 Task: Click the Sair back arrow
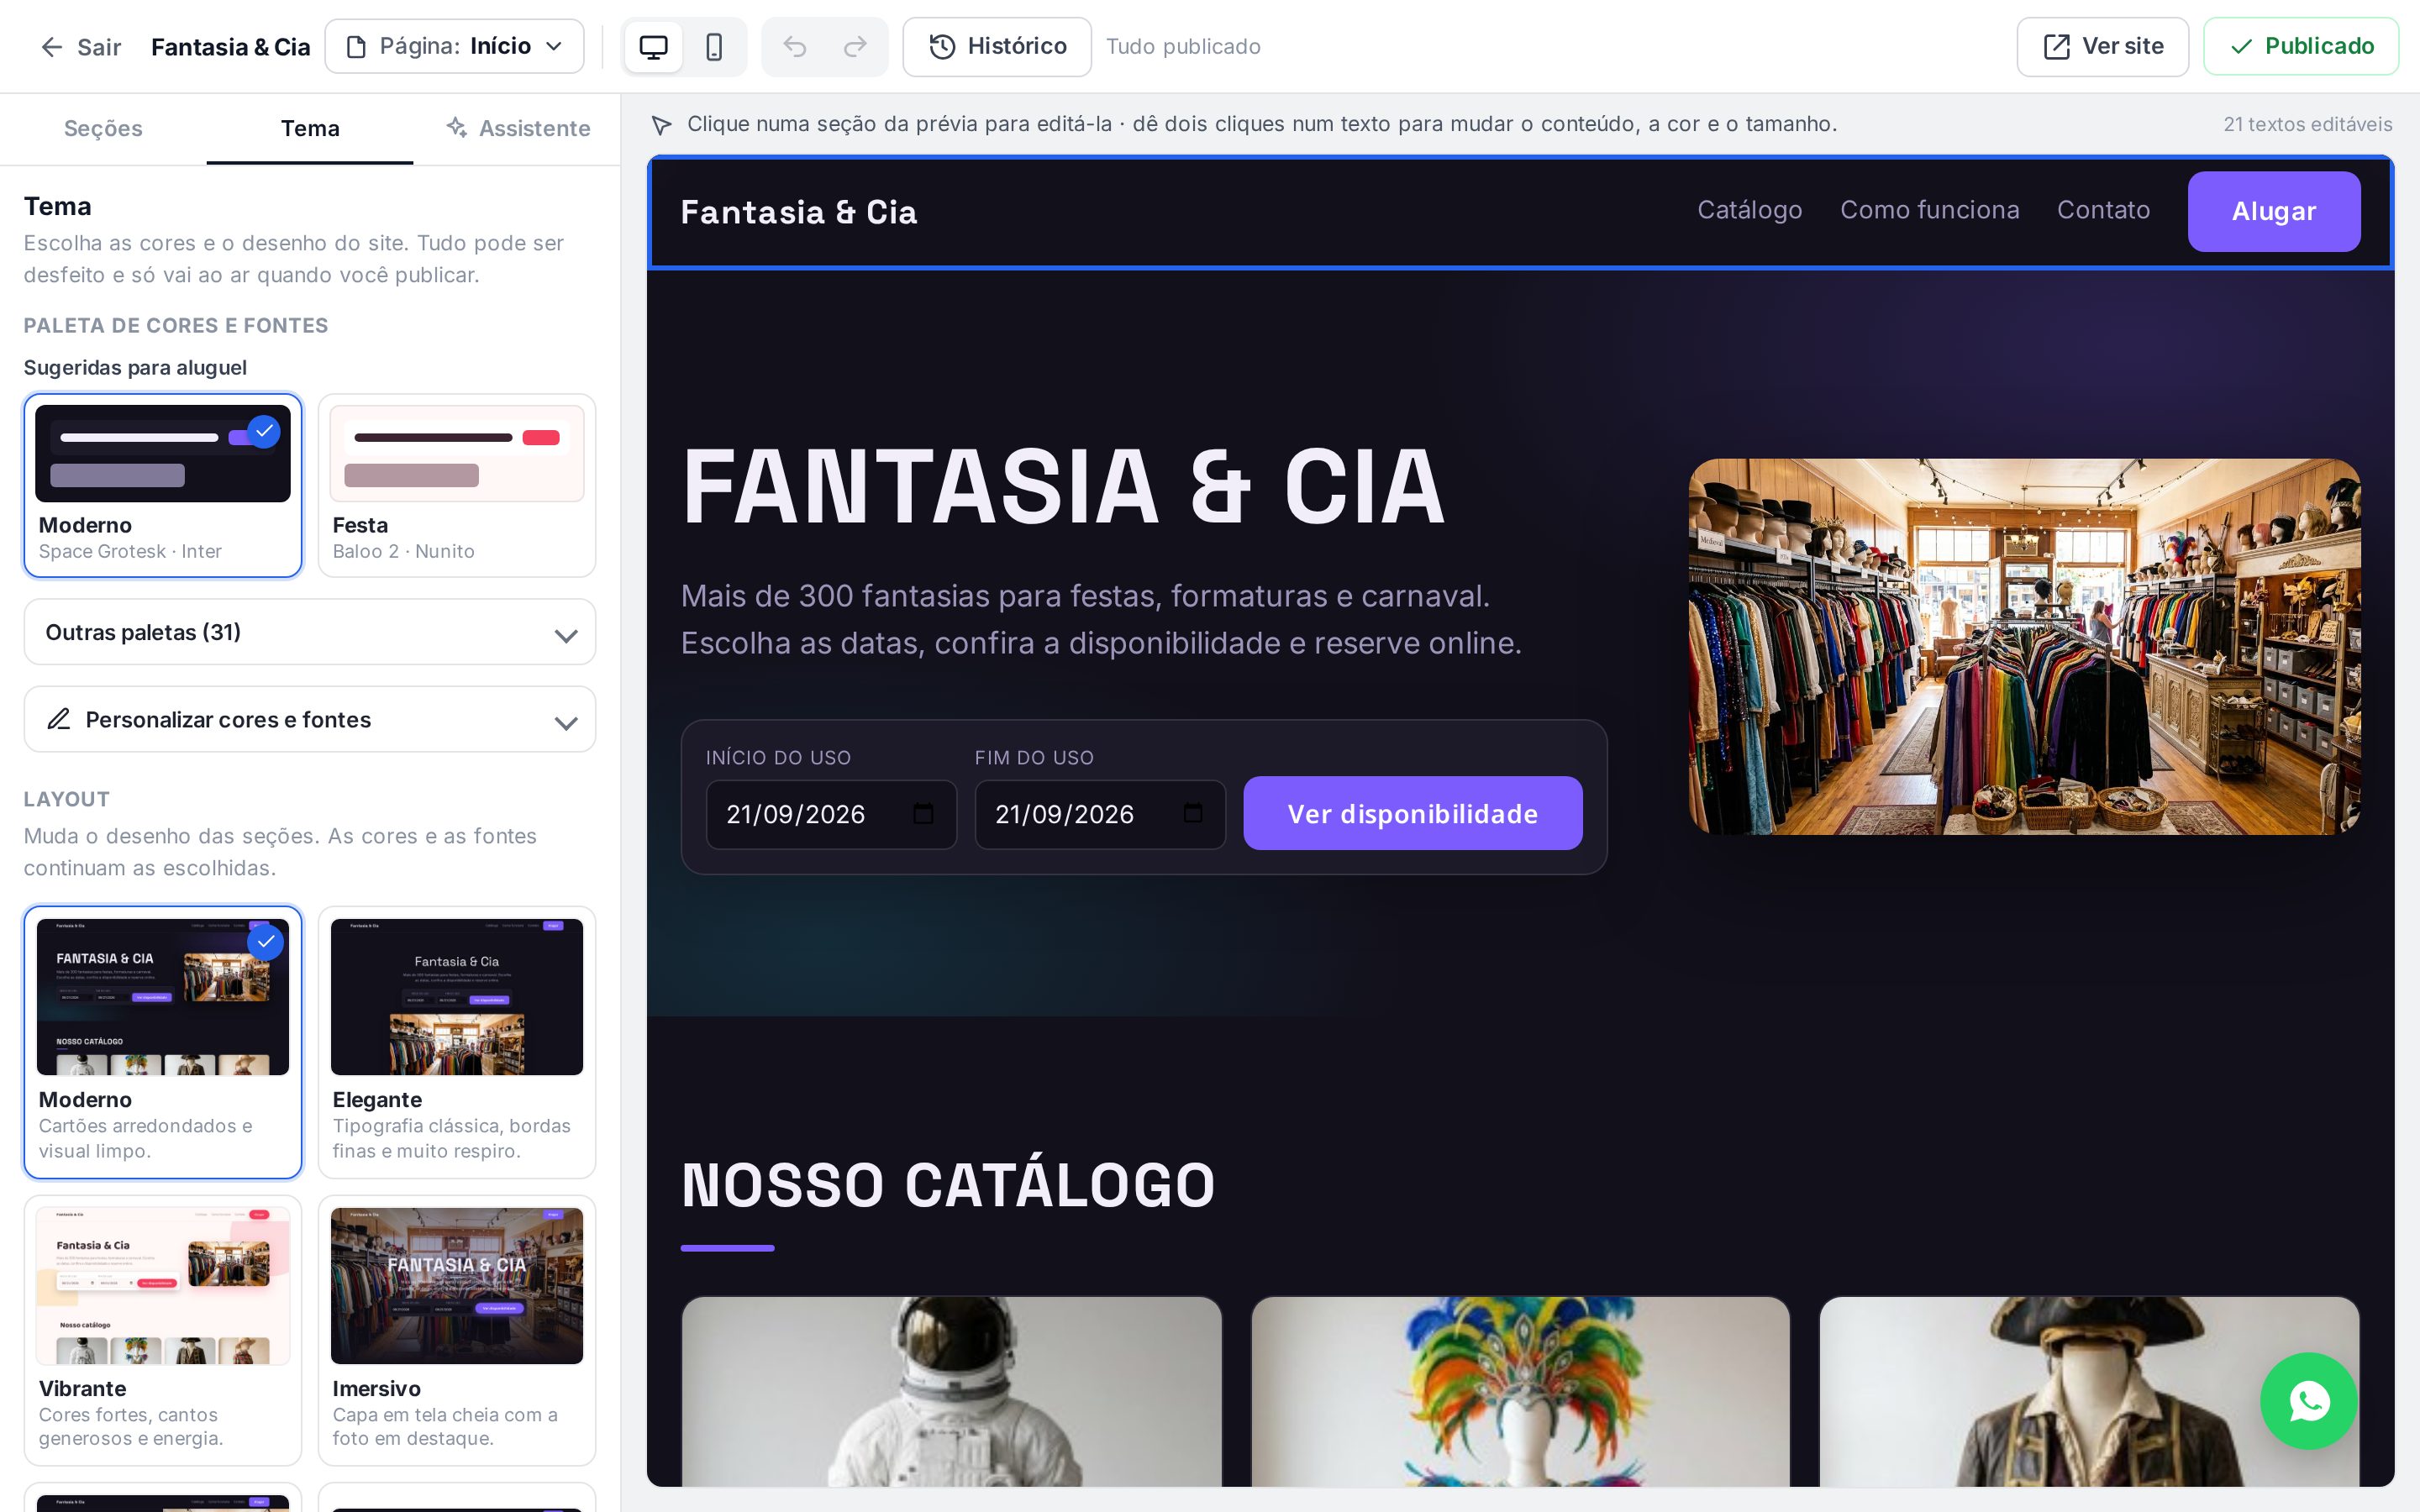pos(52,47)
